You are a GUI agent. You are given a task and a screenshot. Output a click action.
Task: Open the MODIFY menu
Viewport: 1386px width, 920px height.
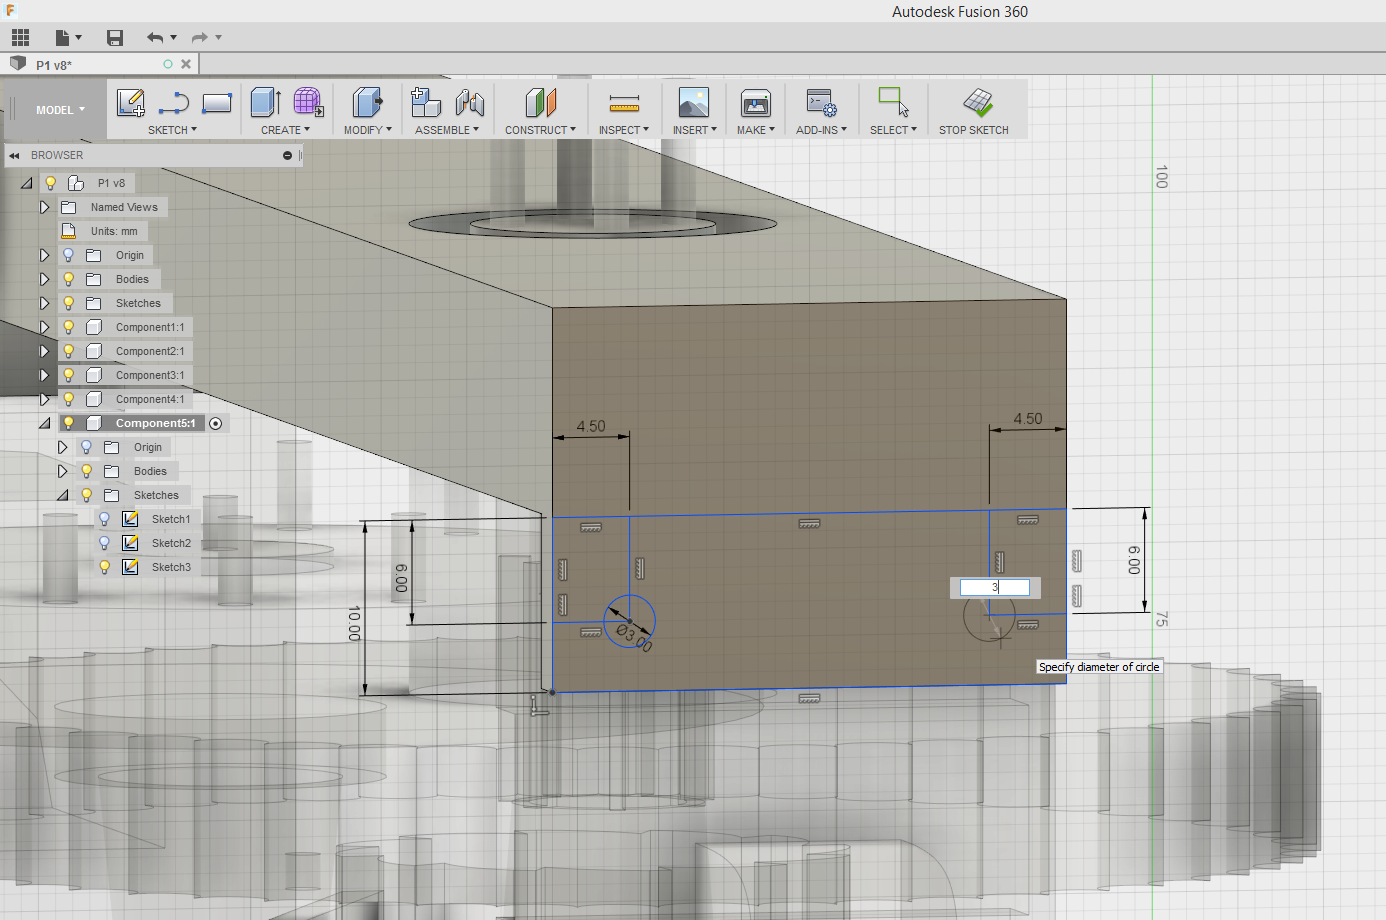tap(367, 130)
